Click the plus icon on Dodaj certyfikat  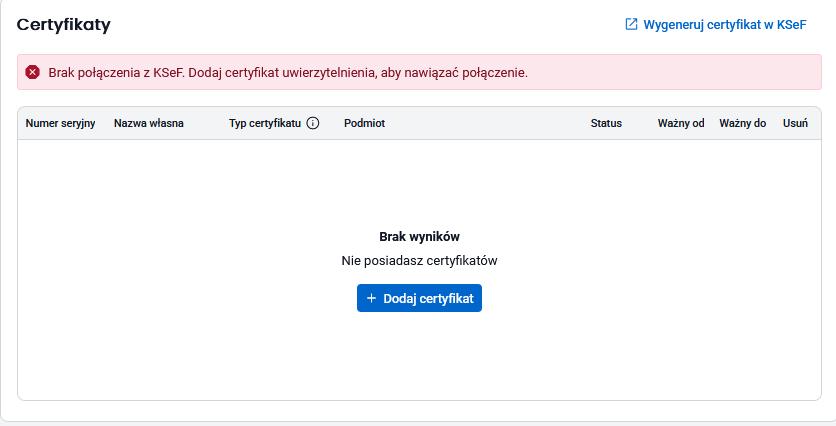[x=371, y=298]
